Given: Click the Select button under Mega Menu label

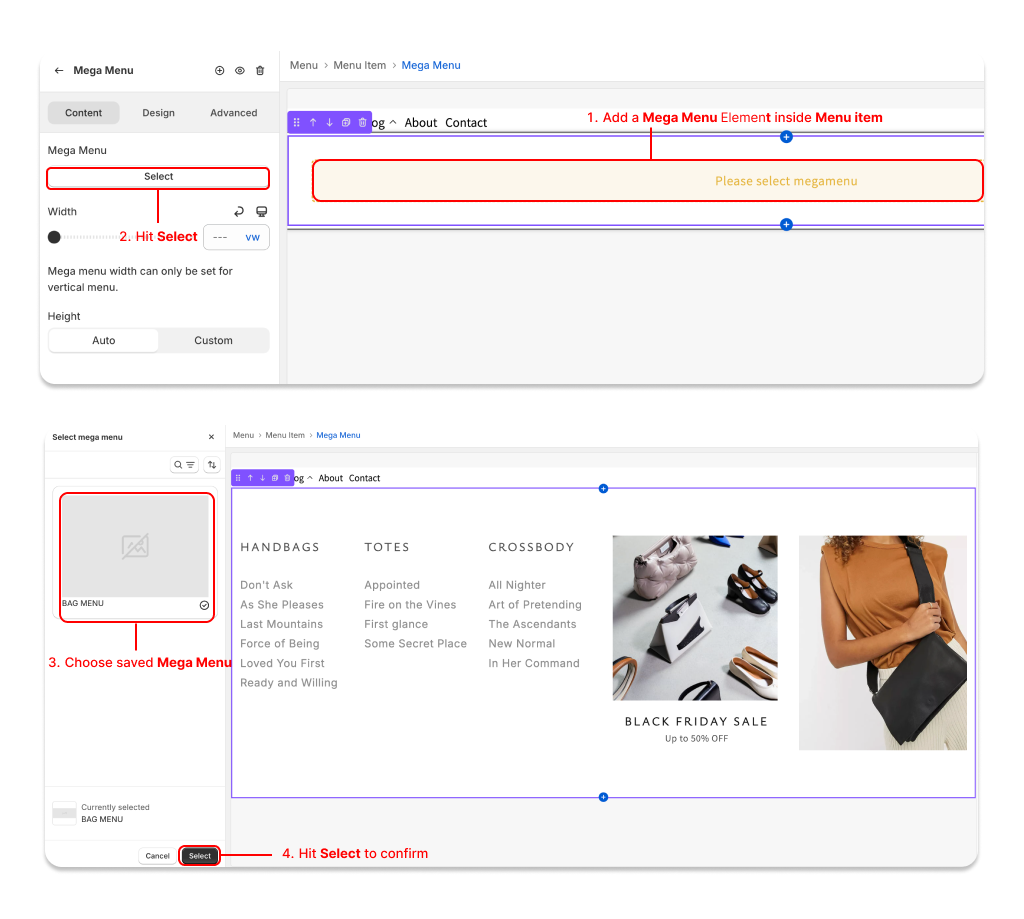Looking at the screenshot, I should pyautogui.click(x=158, y=177).
